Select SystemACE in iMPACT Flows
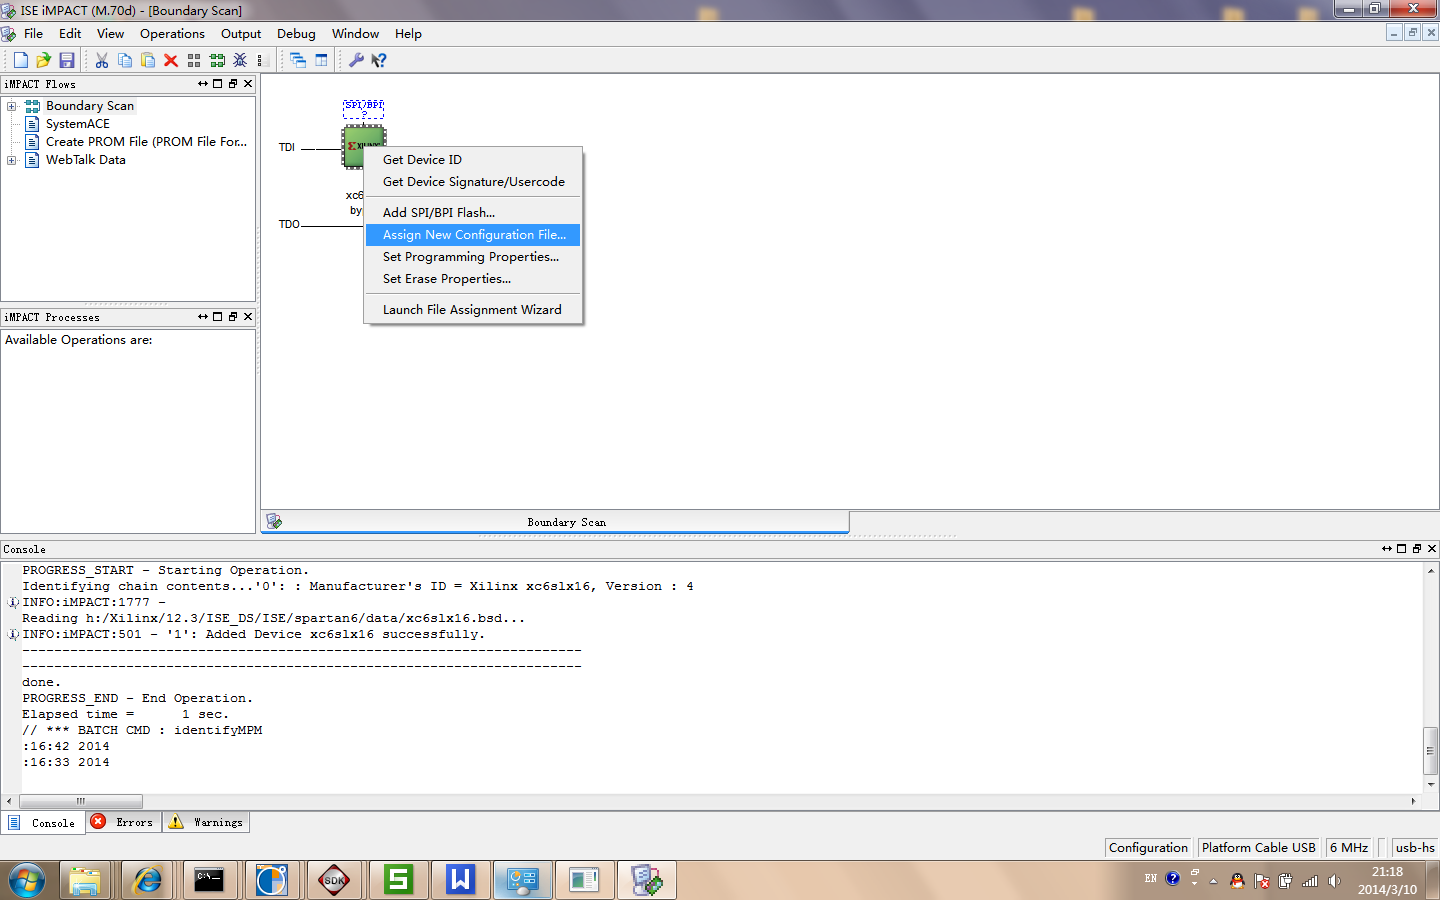Screen dimensions: 1440x900 (x=77, y=124)
